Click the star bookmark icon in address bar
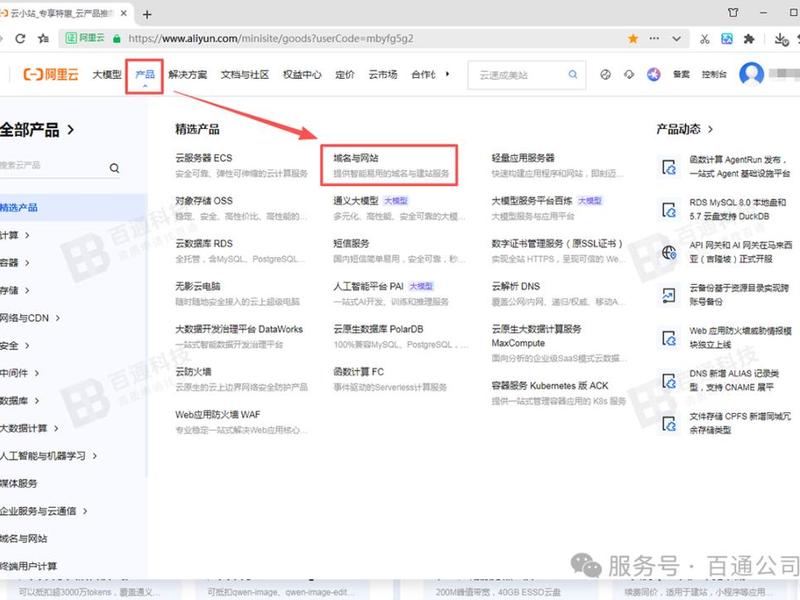The height and width of the screenshot is (600, 800). coord(633,38)
